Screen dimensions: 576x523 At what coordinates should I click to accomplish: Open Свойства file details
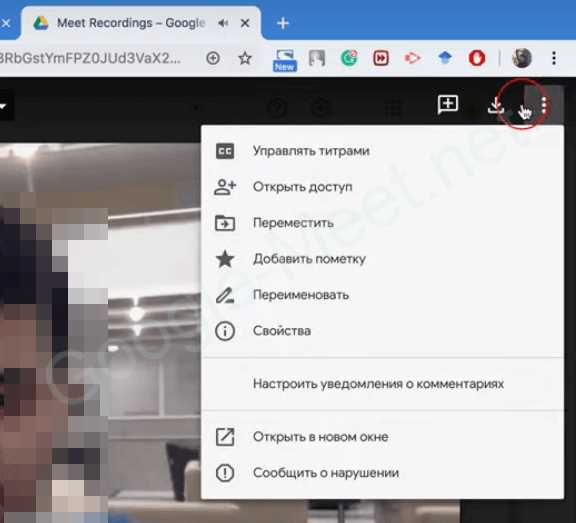point(382,331)
